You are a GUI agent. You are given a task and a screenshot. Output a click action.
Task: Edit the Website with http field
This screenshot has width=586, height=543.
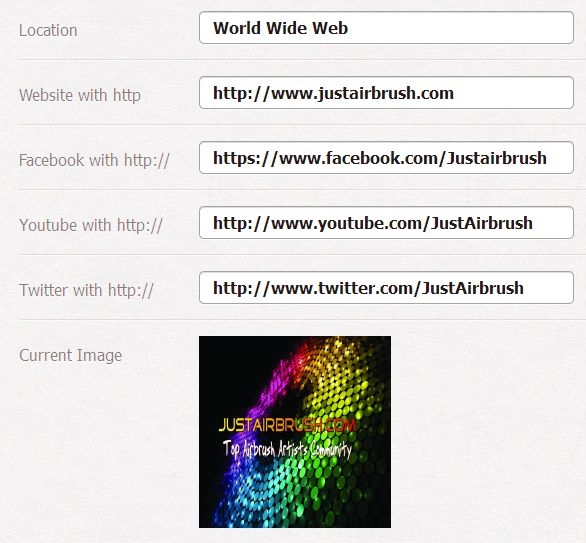click(386, 93)
